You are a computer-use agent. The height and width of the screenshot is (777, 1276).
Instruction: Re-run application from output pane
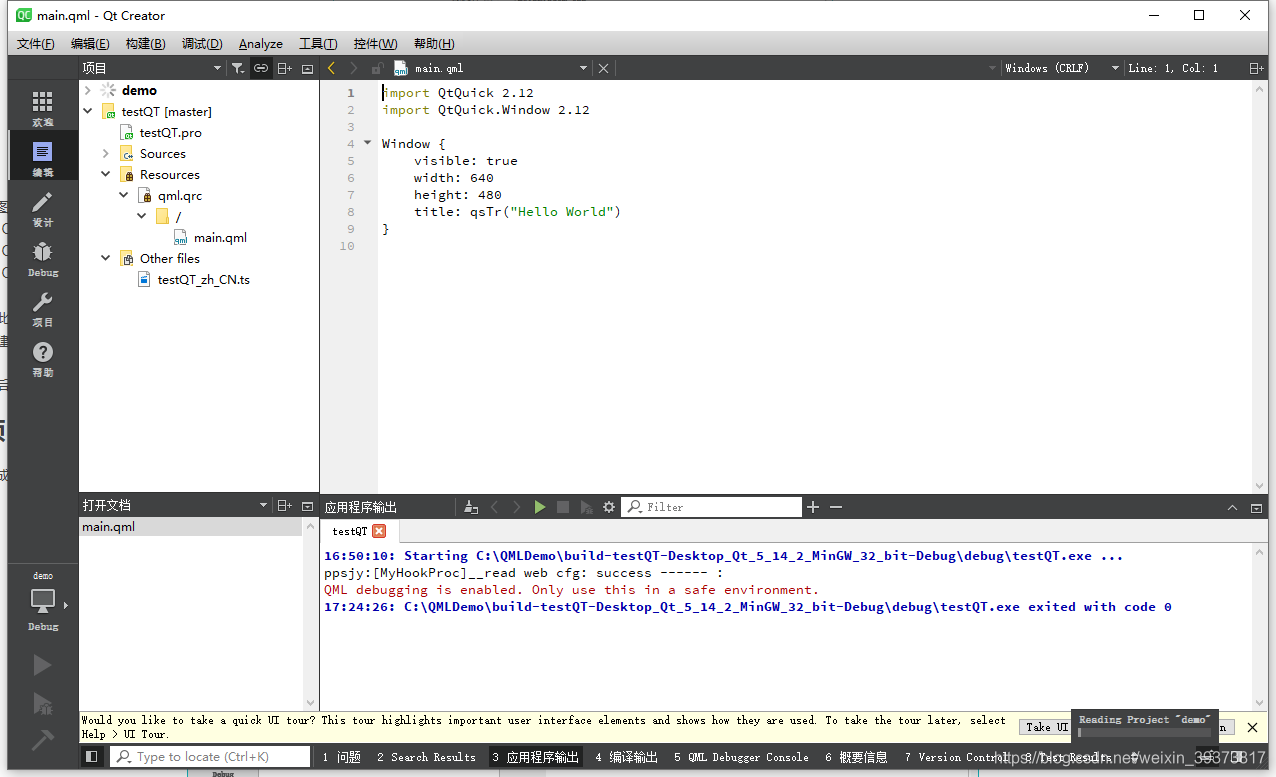coord(540,507)
